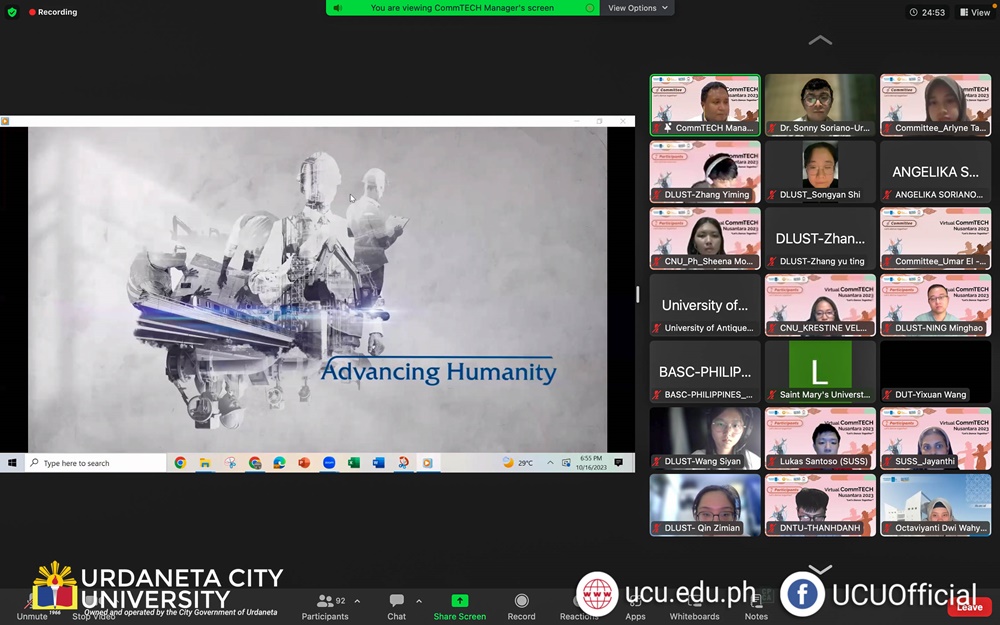Viewport: 1000px width, 625px height.
Task: Start recording with the Record button
Action: point(521,606)
